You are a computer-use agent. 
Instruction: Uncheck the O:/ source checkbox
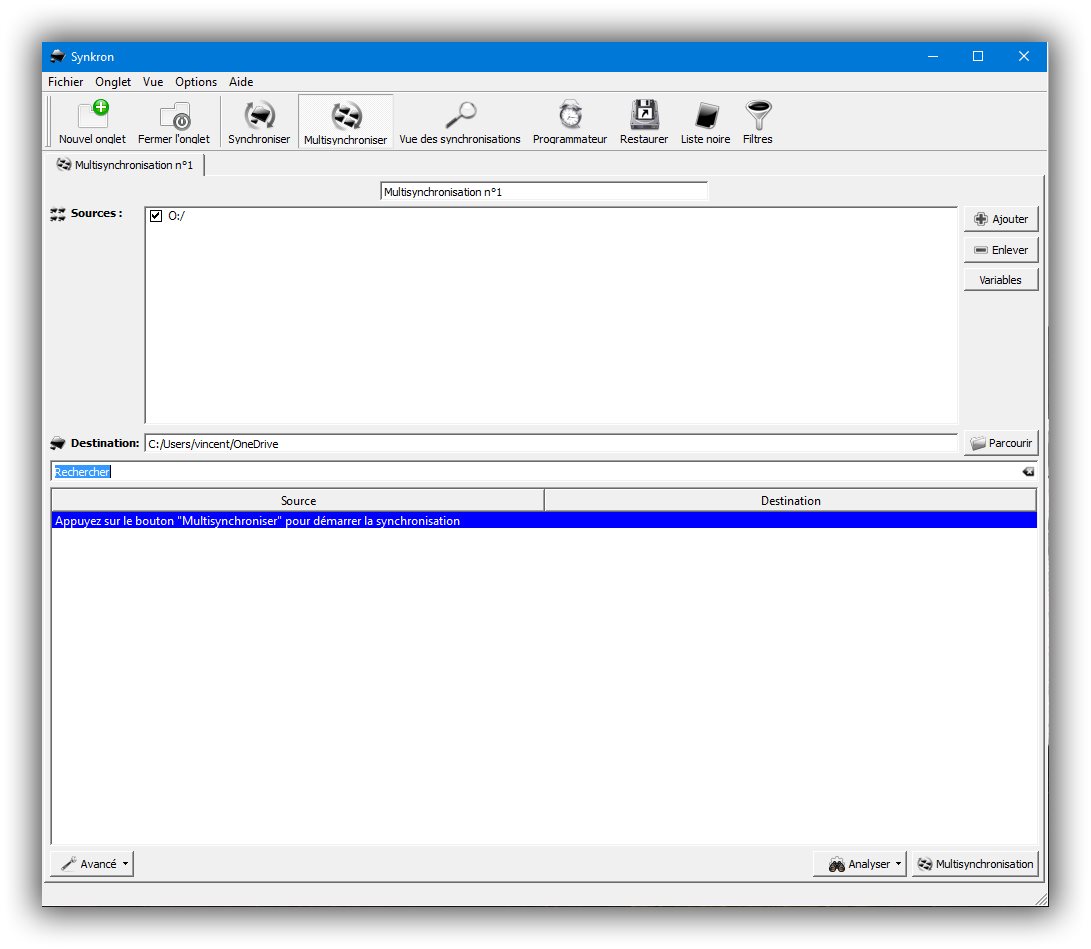coord(156,216)
